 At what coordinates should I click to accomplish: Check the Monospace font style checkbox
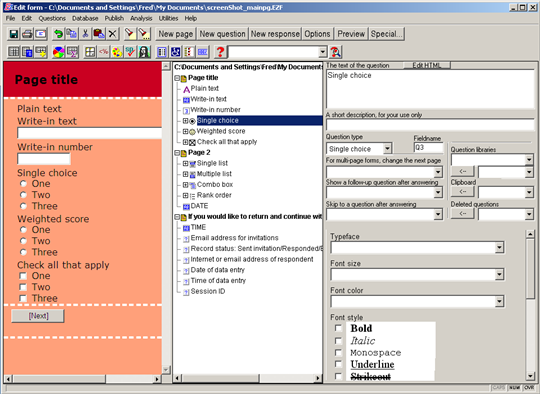click(x=338, y=352)
